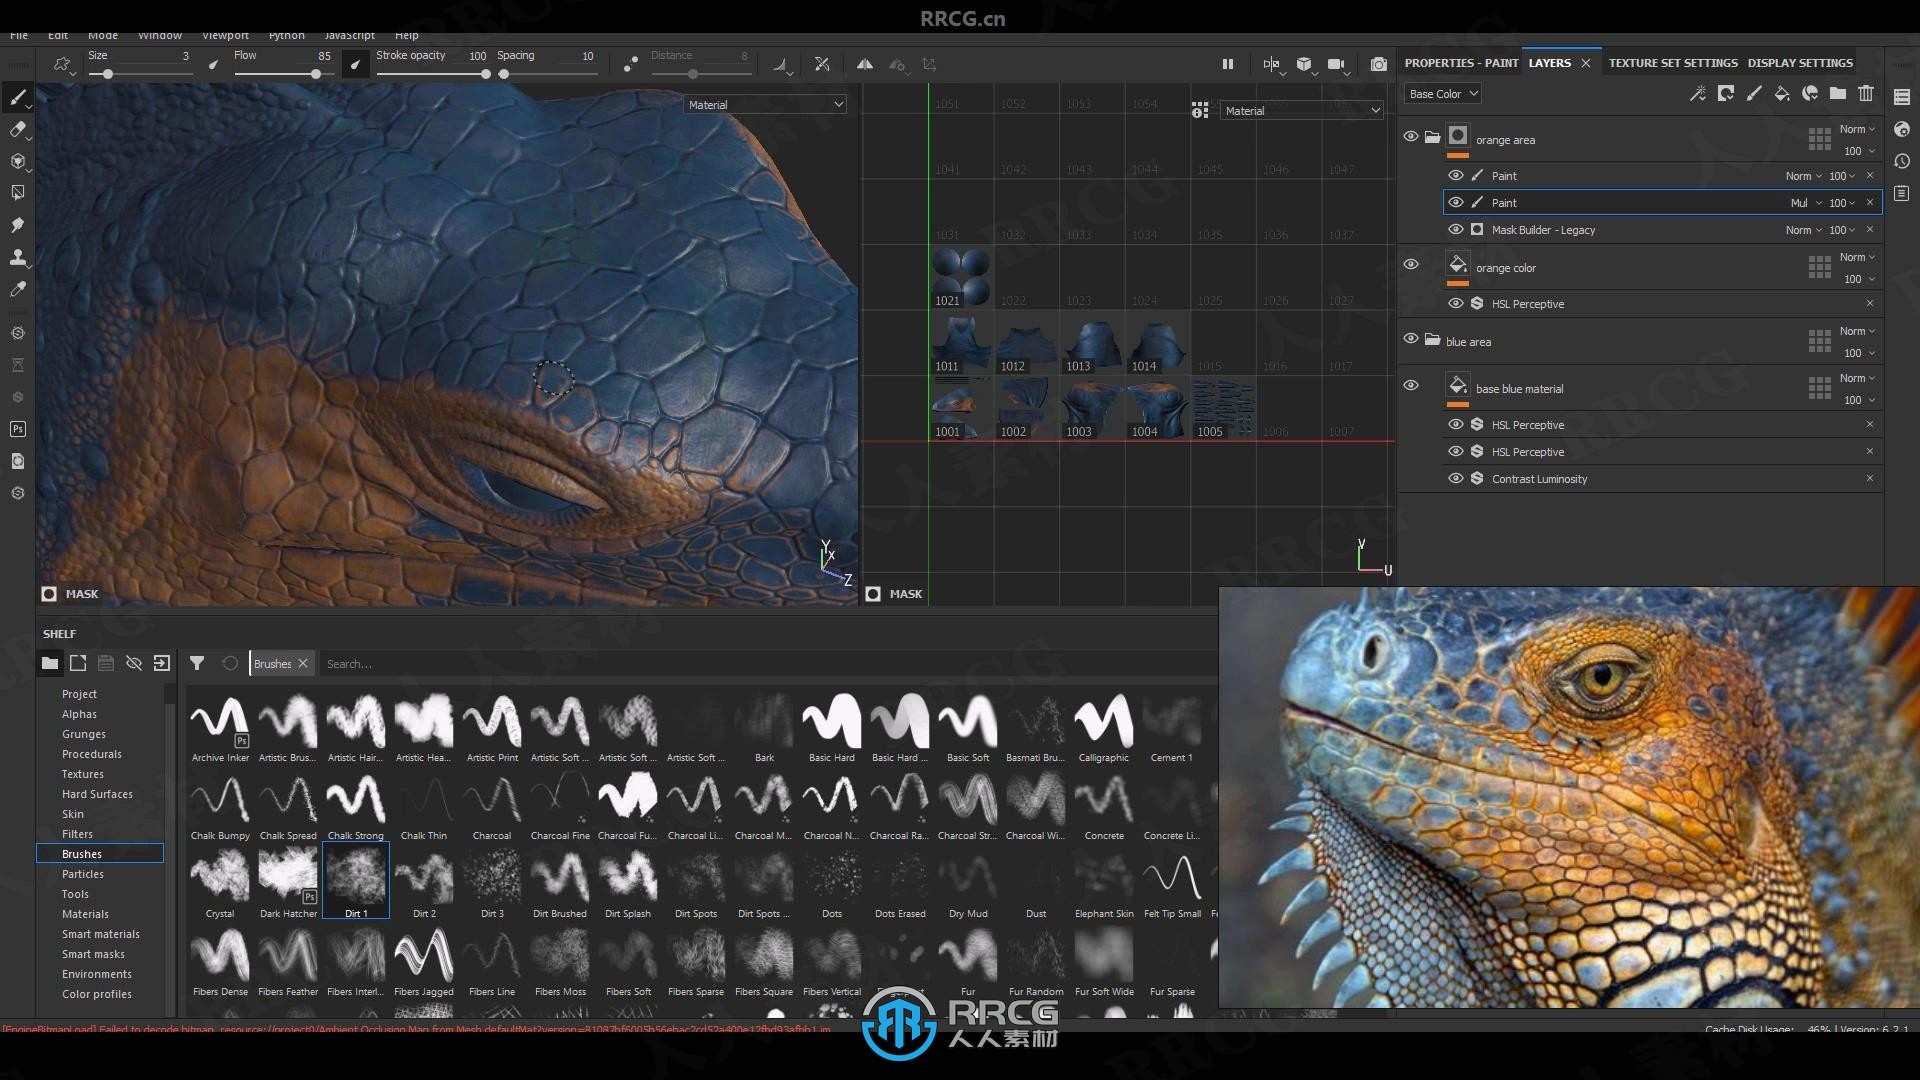Select the Polygon Fill tool

tap(17, 193)
